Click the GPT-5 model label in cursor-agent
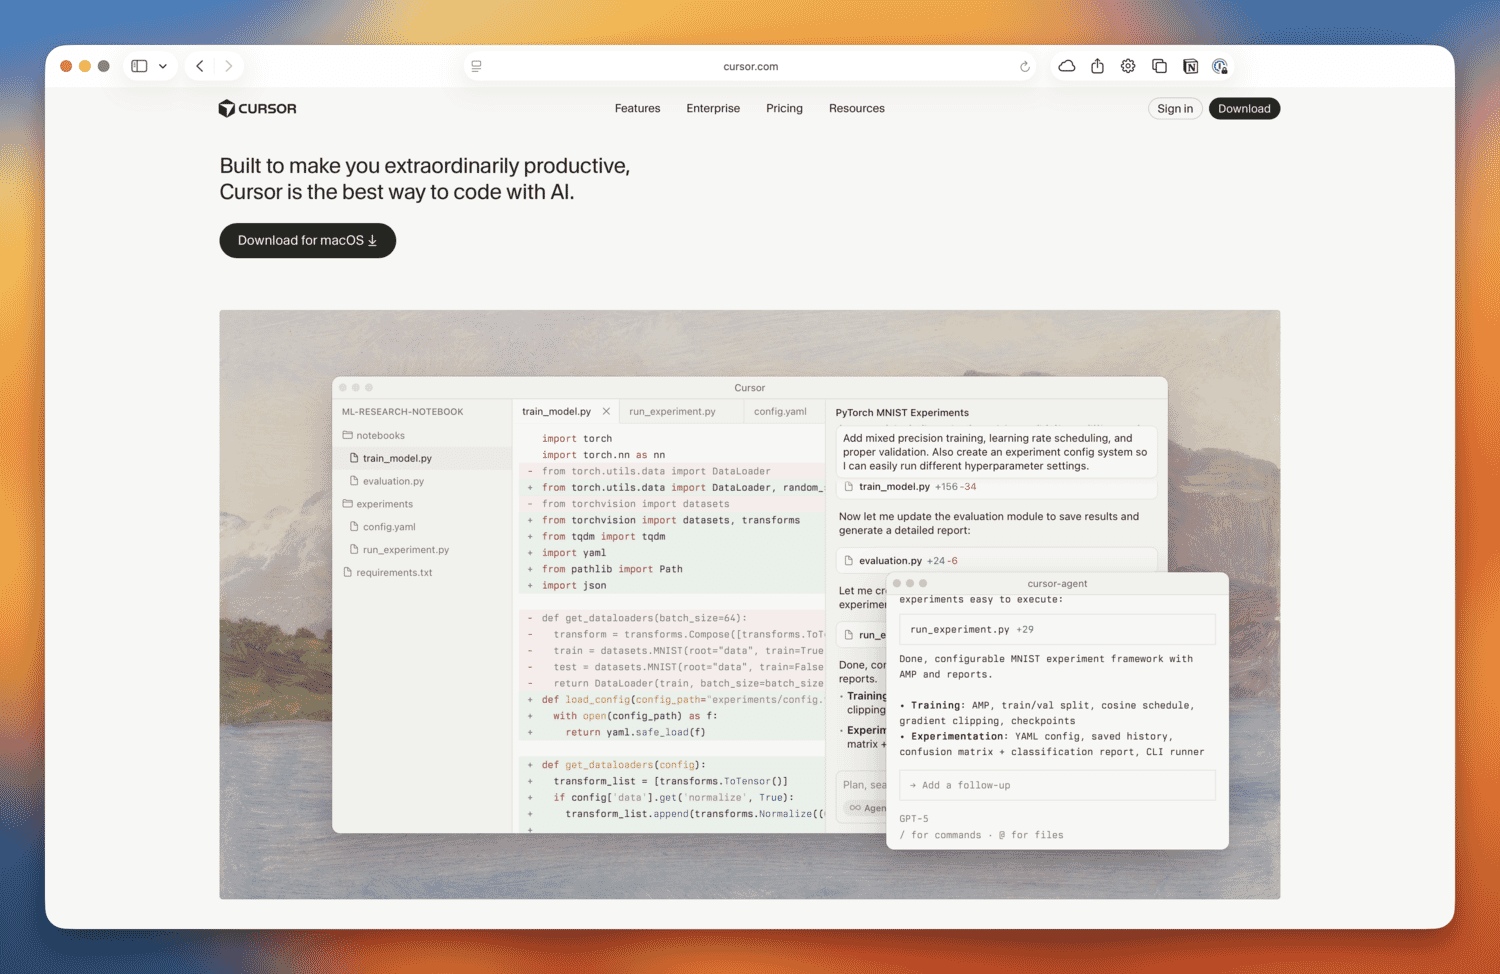The height and width of the screenshot is (974, 1500). click(914, 818)
